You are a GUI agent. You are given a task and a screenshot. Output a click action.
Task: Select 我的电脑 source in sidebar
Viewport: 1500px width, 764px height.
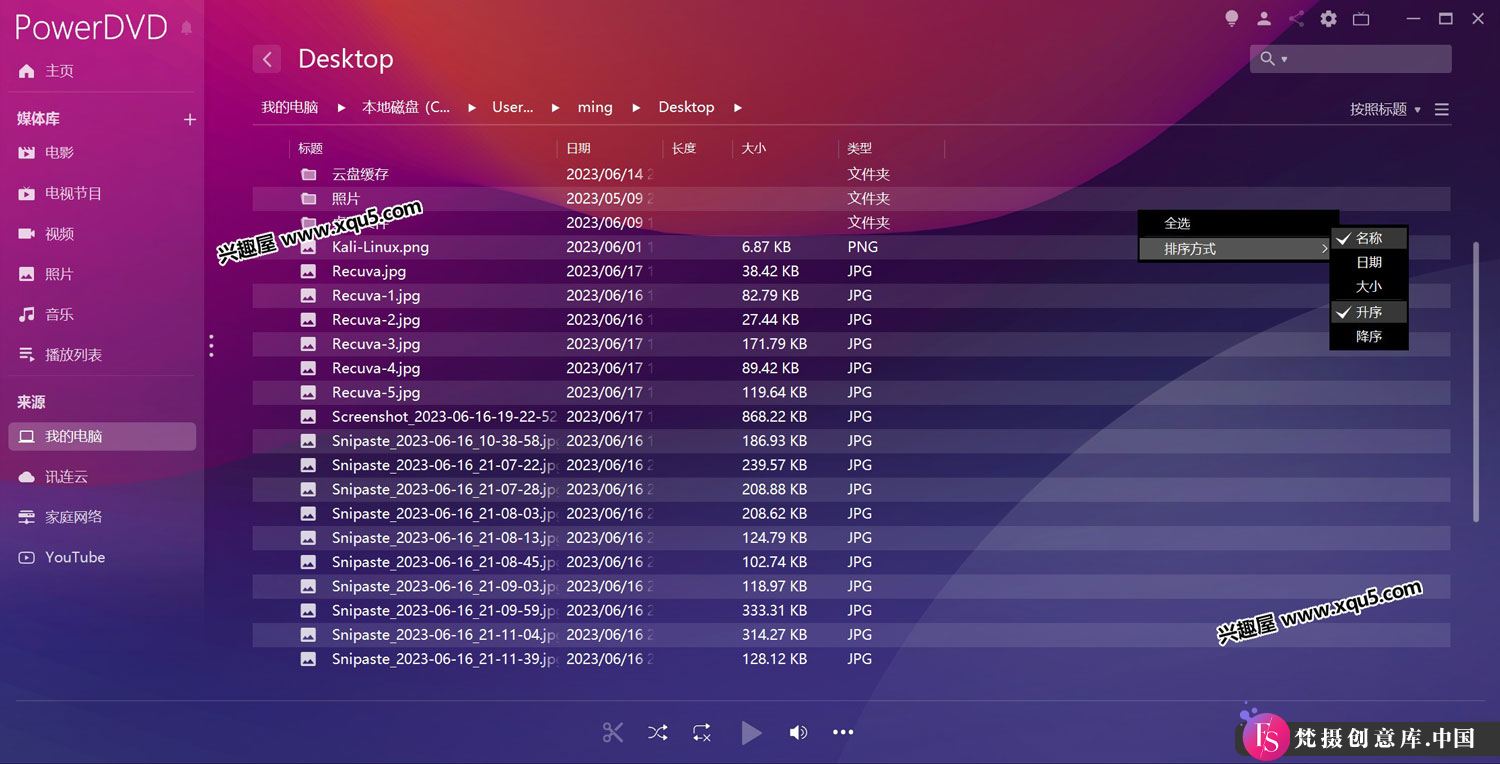pyautogui.click(x=102, y=436)
